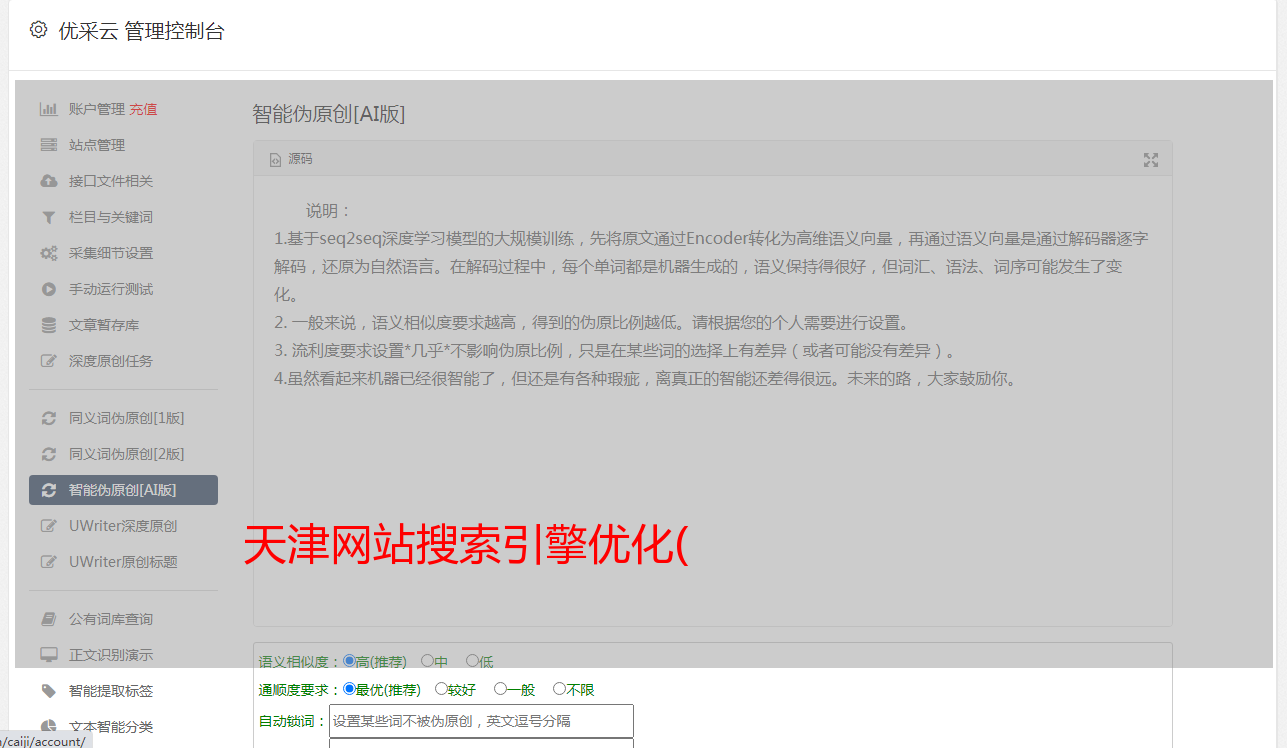Click the refresh icon for 同义词伪原创[2版]
This screenshot has width=1287, height=748.
pyautogui.click(x=48, y=454)
